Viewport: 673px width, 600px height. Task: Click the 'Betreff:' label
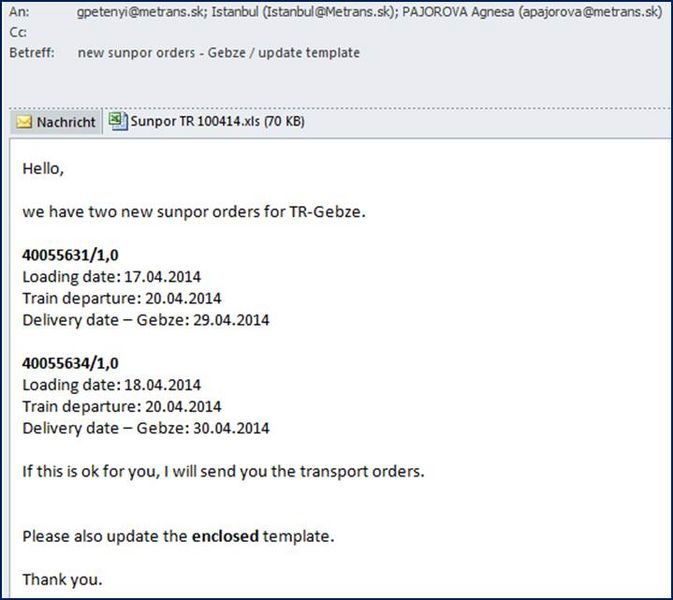coord(32,53)
